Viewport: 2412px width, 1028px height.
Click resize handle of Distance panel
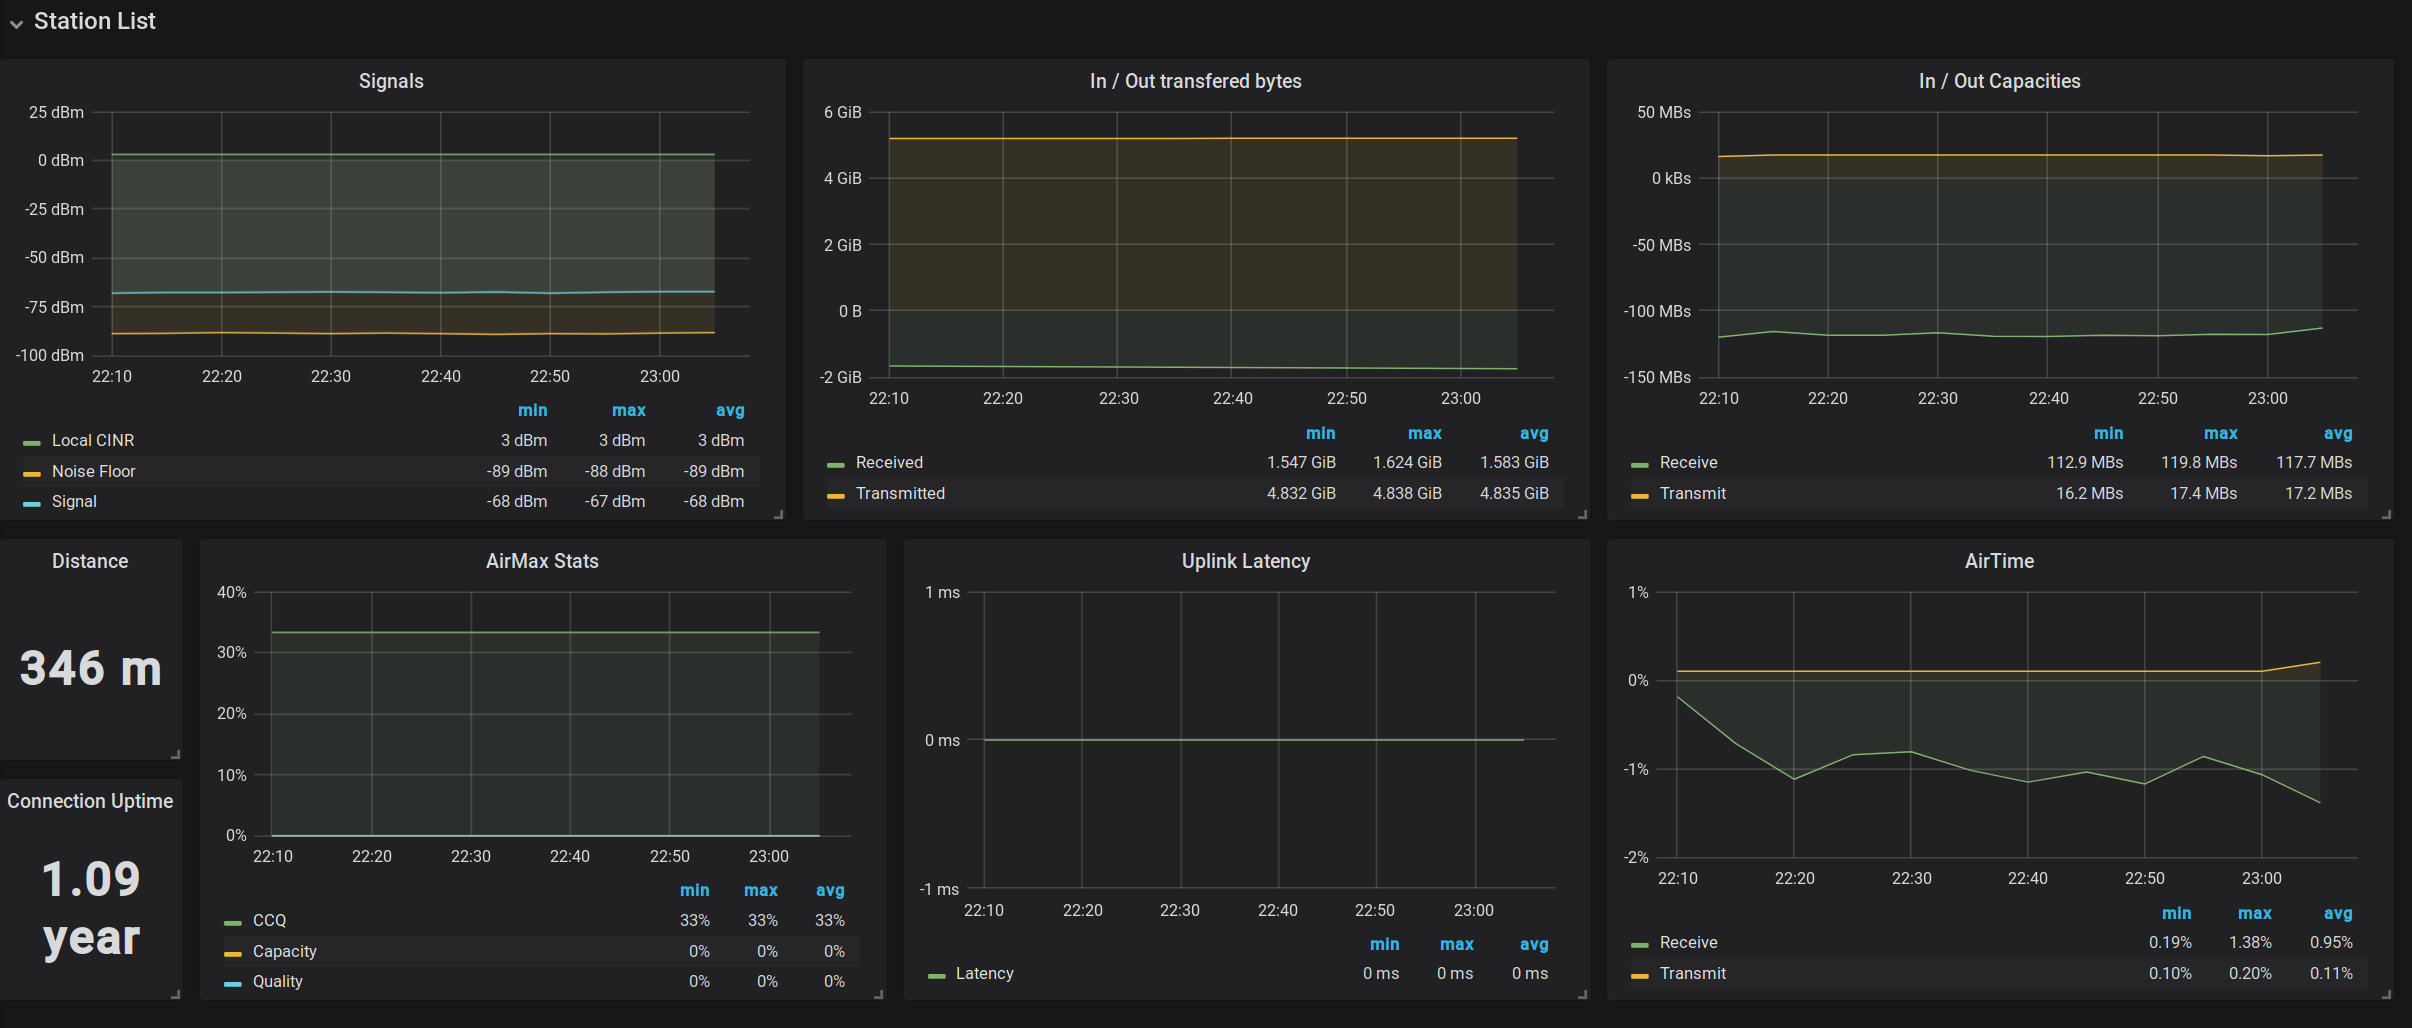pos(175,754)
